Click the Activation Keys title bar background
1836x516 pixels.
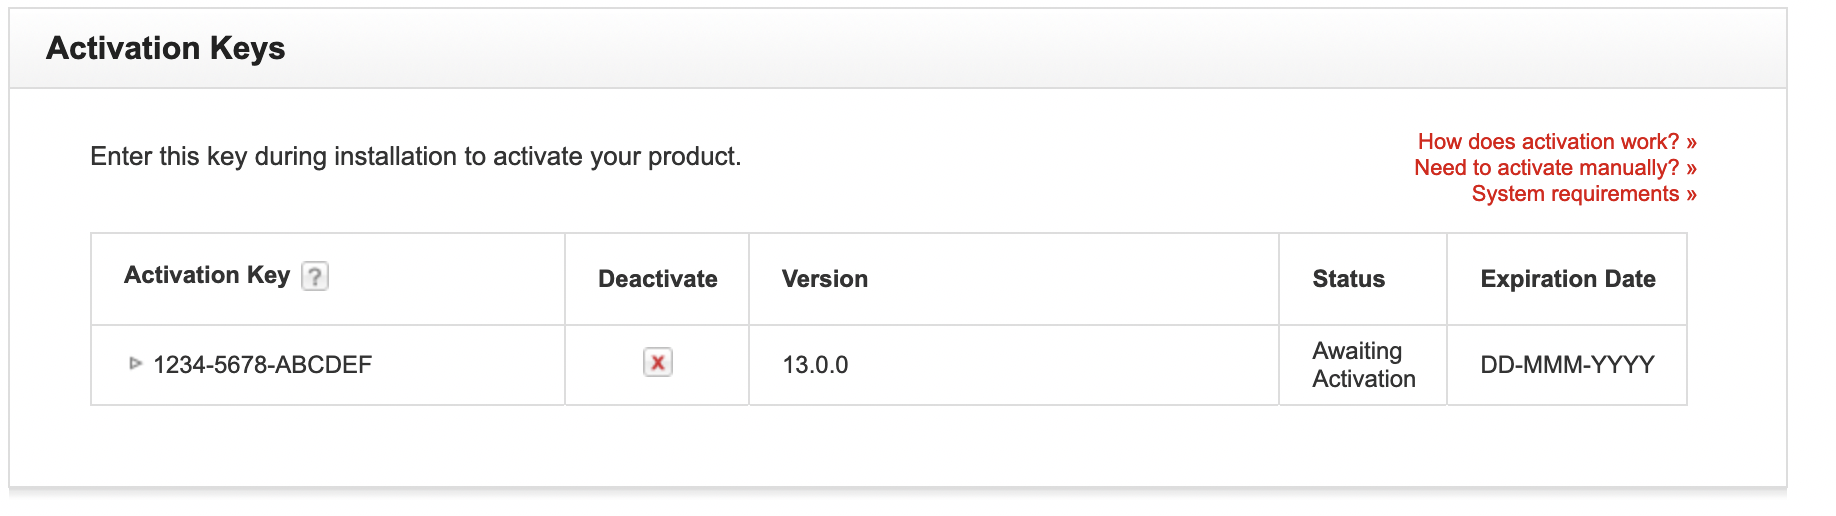(x=1000, y=48)
